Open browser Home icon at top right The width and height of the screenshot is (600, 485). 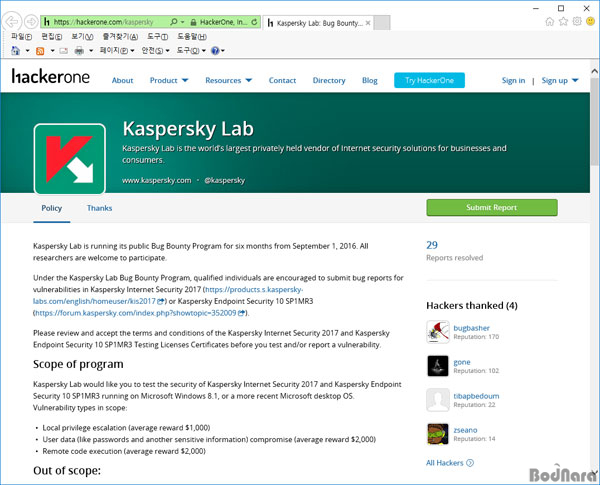tap(549, 21)
